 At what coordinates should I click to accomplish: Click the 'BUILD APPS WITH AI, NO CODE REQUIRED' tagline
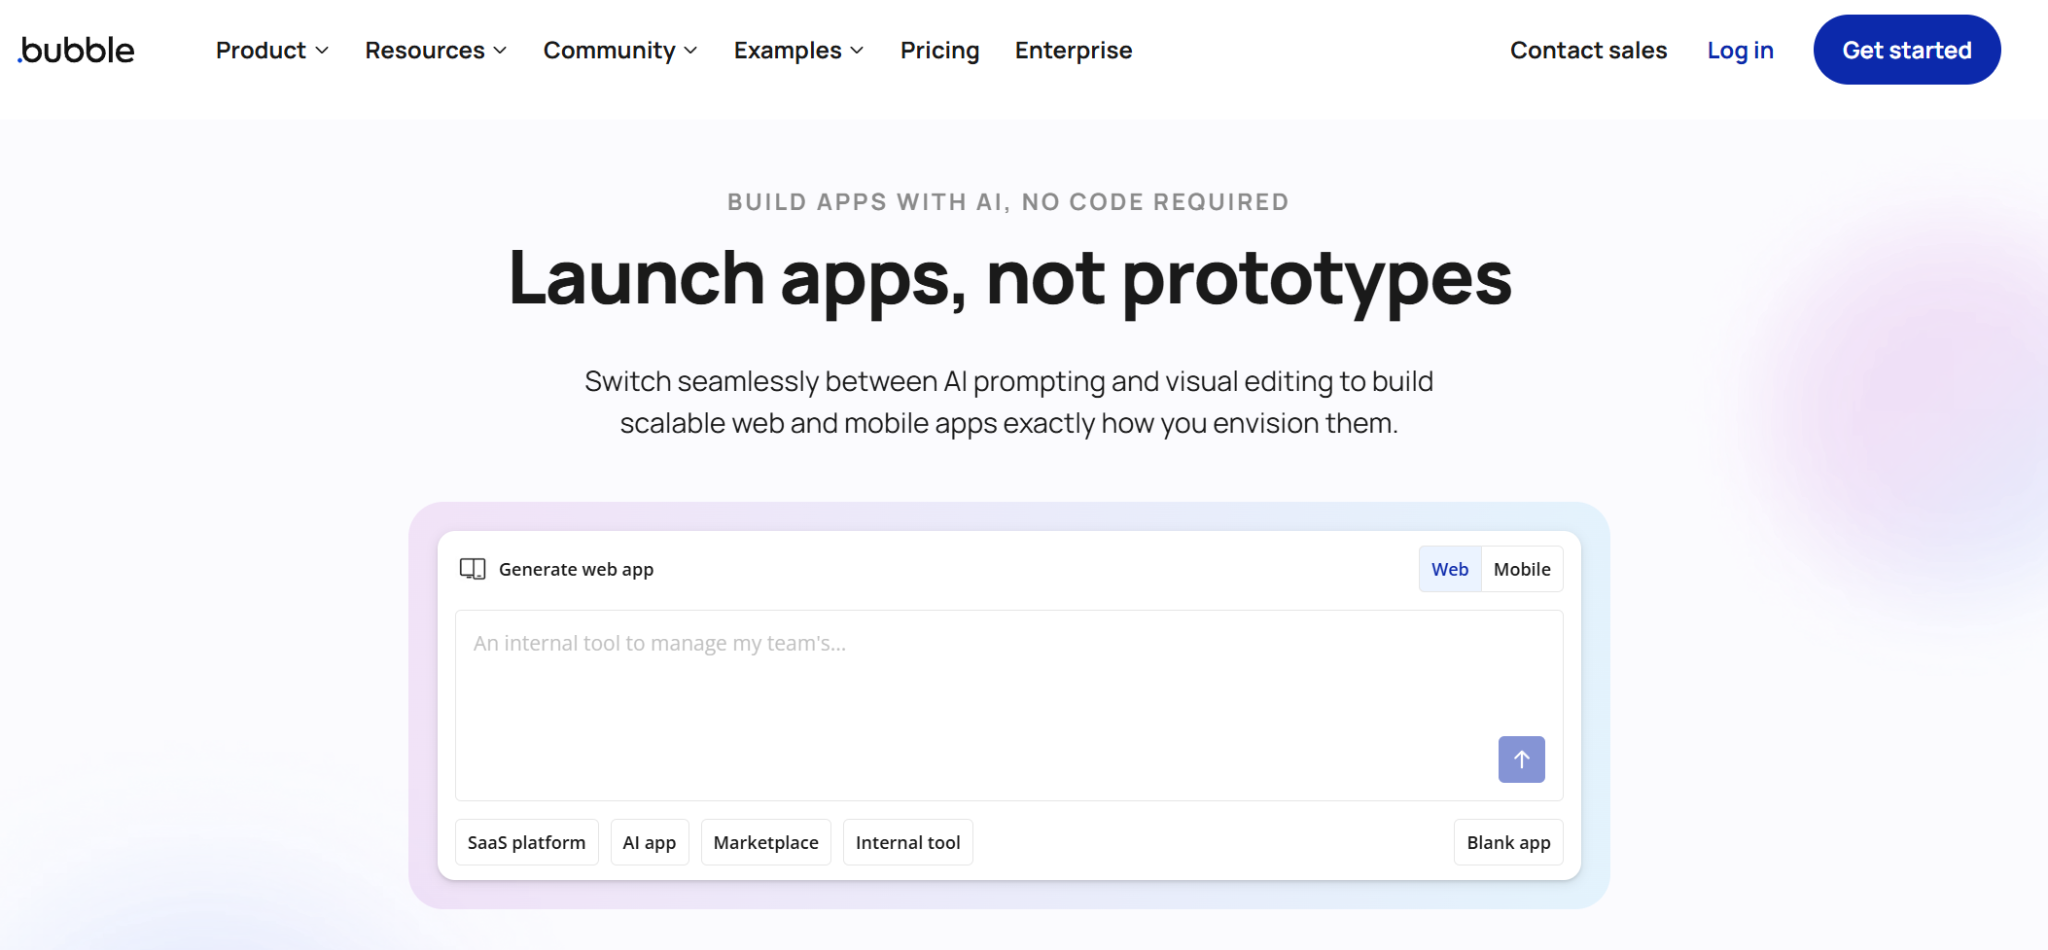(1008, 202)
